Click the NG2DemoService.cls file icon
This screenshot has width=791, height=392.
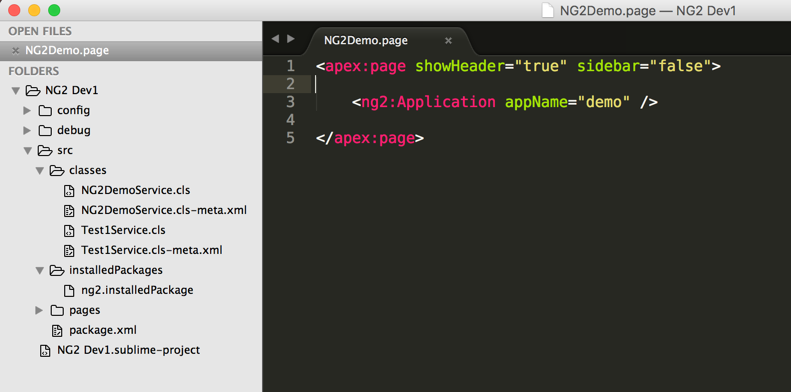tap(68, 191)
